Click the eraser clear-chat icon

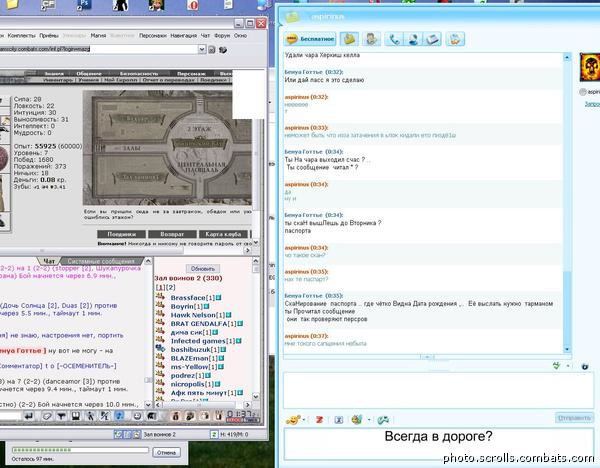[x=47, y=416]
